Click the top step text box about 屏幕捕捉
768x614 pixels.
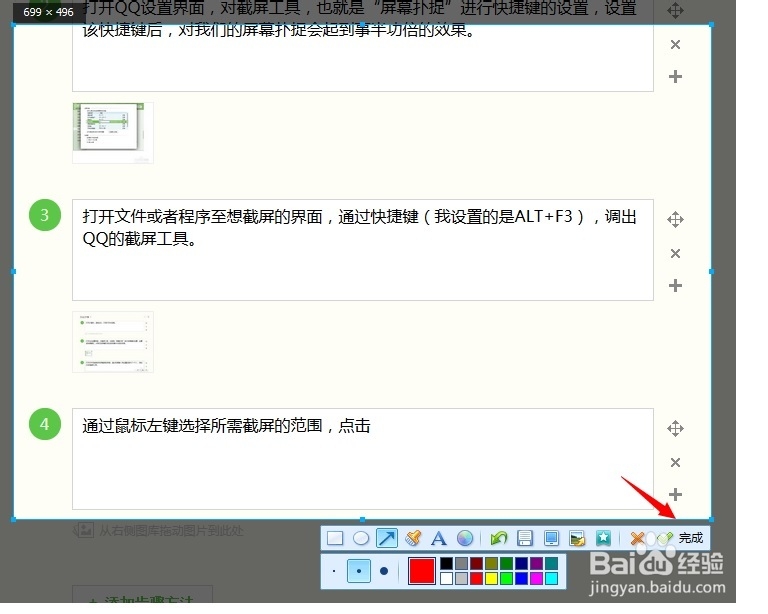click(x=363, y=46)
